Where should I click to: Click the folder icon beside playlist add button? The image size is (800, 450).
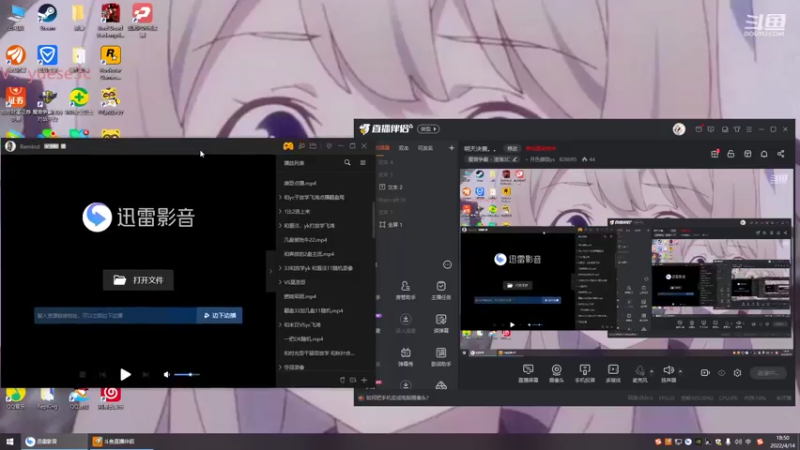(353, 380)
